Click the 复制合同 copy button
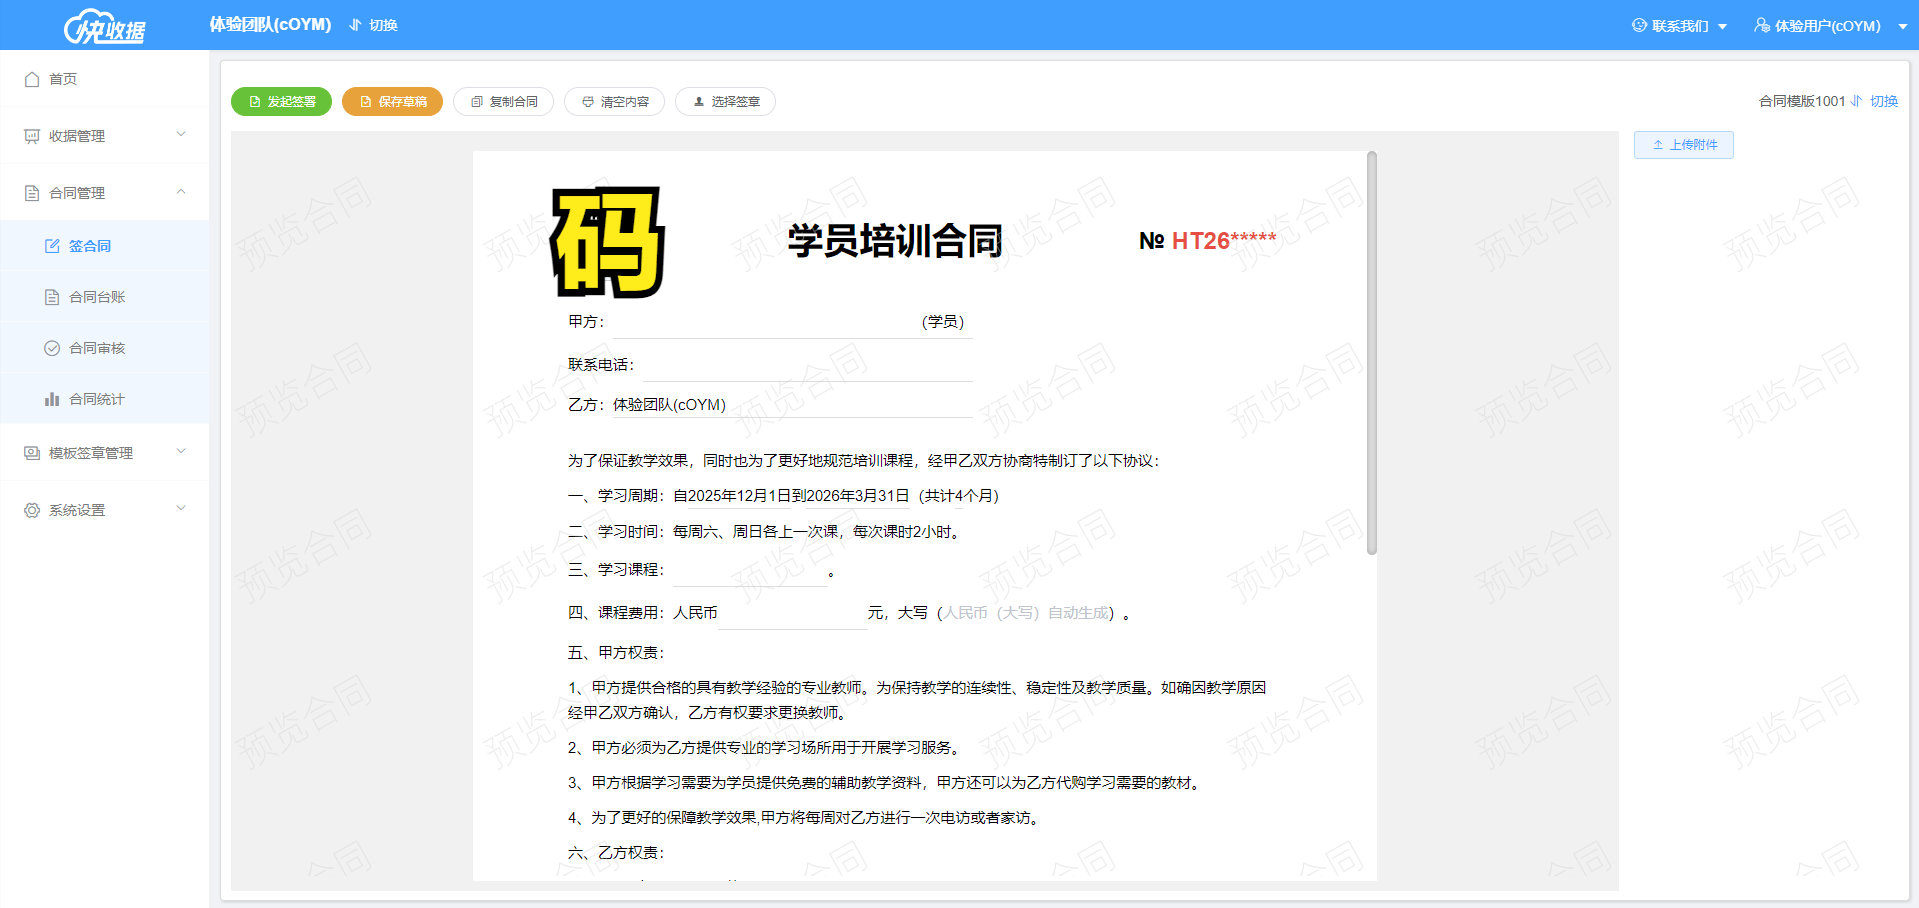This screenshot has width=1919, height=908. [x=503, y=102]
